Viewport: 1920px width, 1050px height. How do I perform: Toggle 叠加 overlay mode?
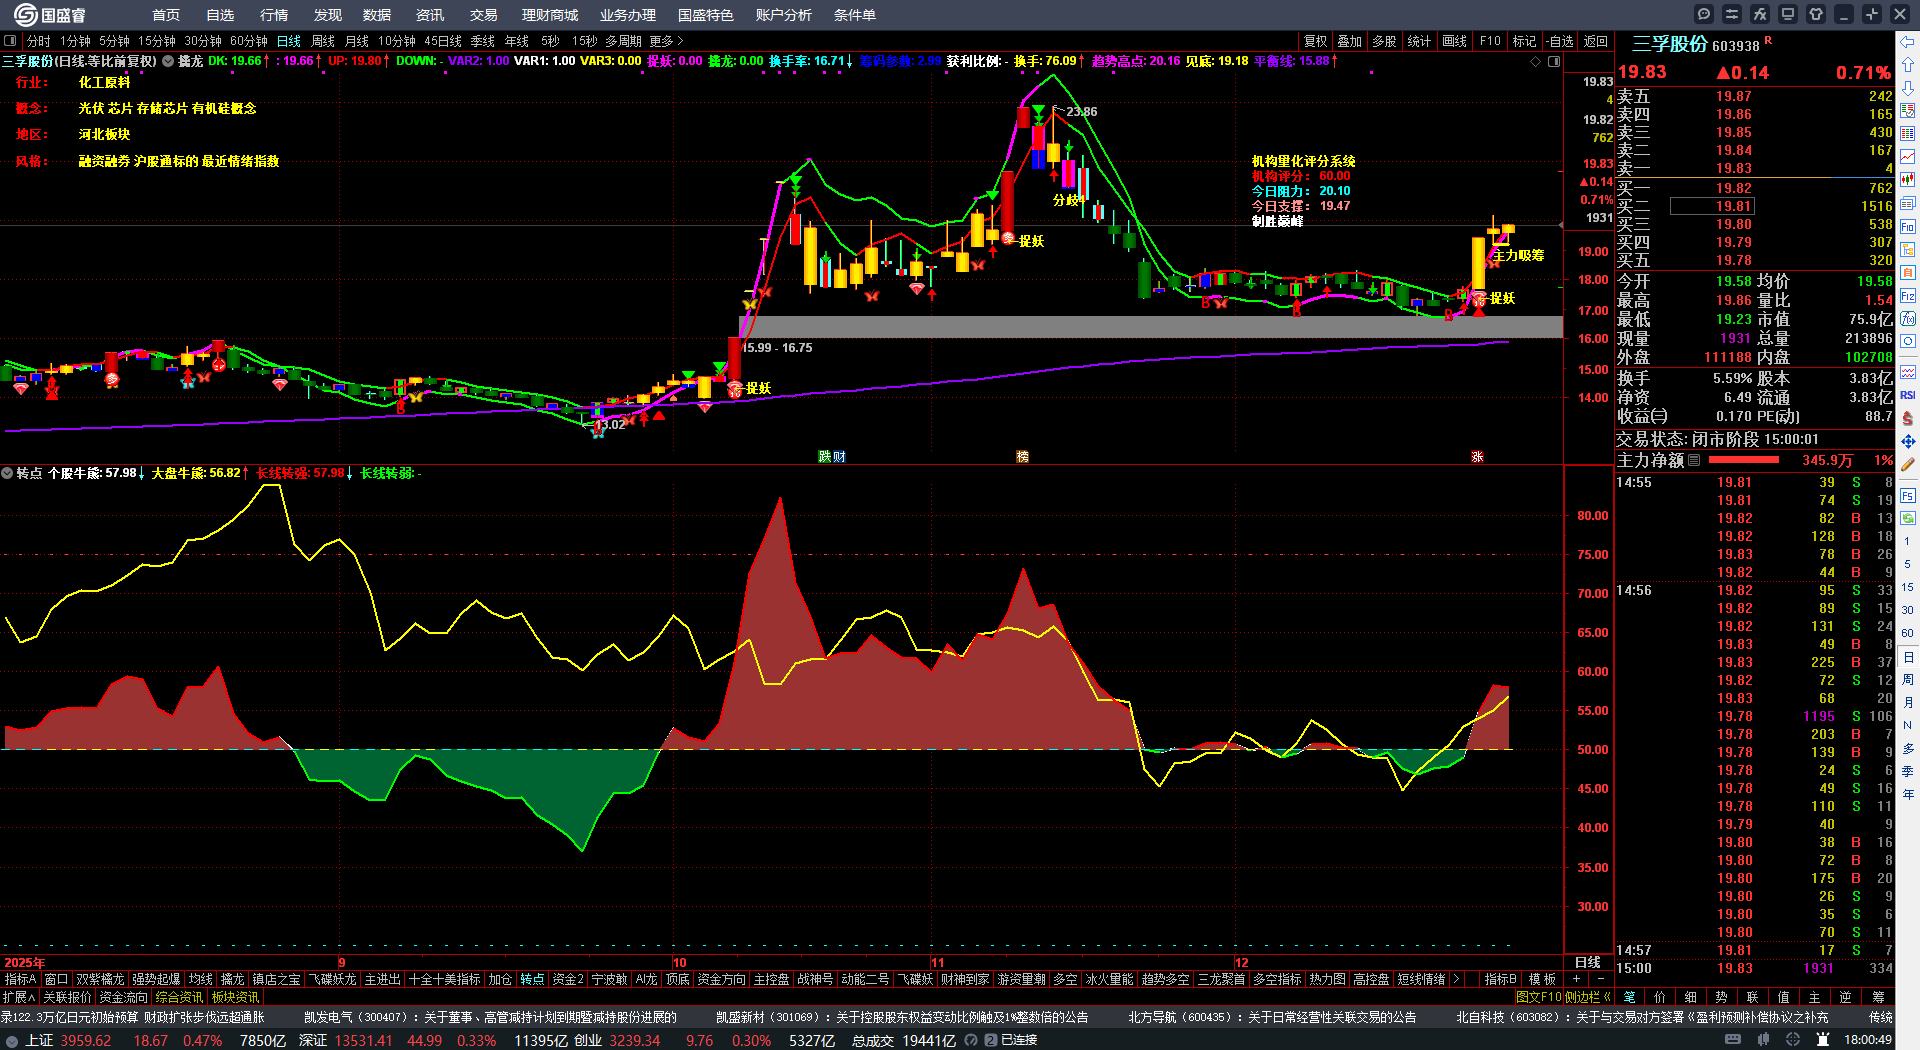1350,41
